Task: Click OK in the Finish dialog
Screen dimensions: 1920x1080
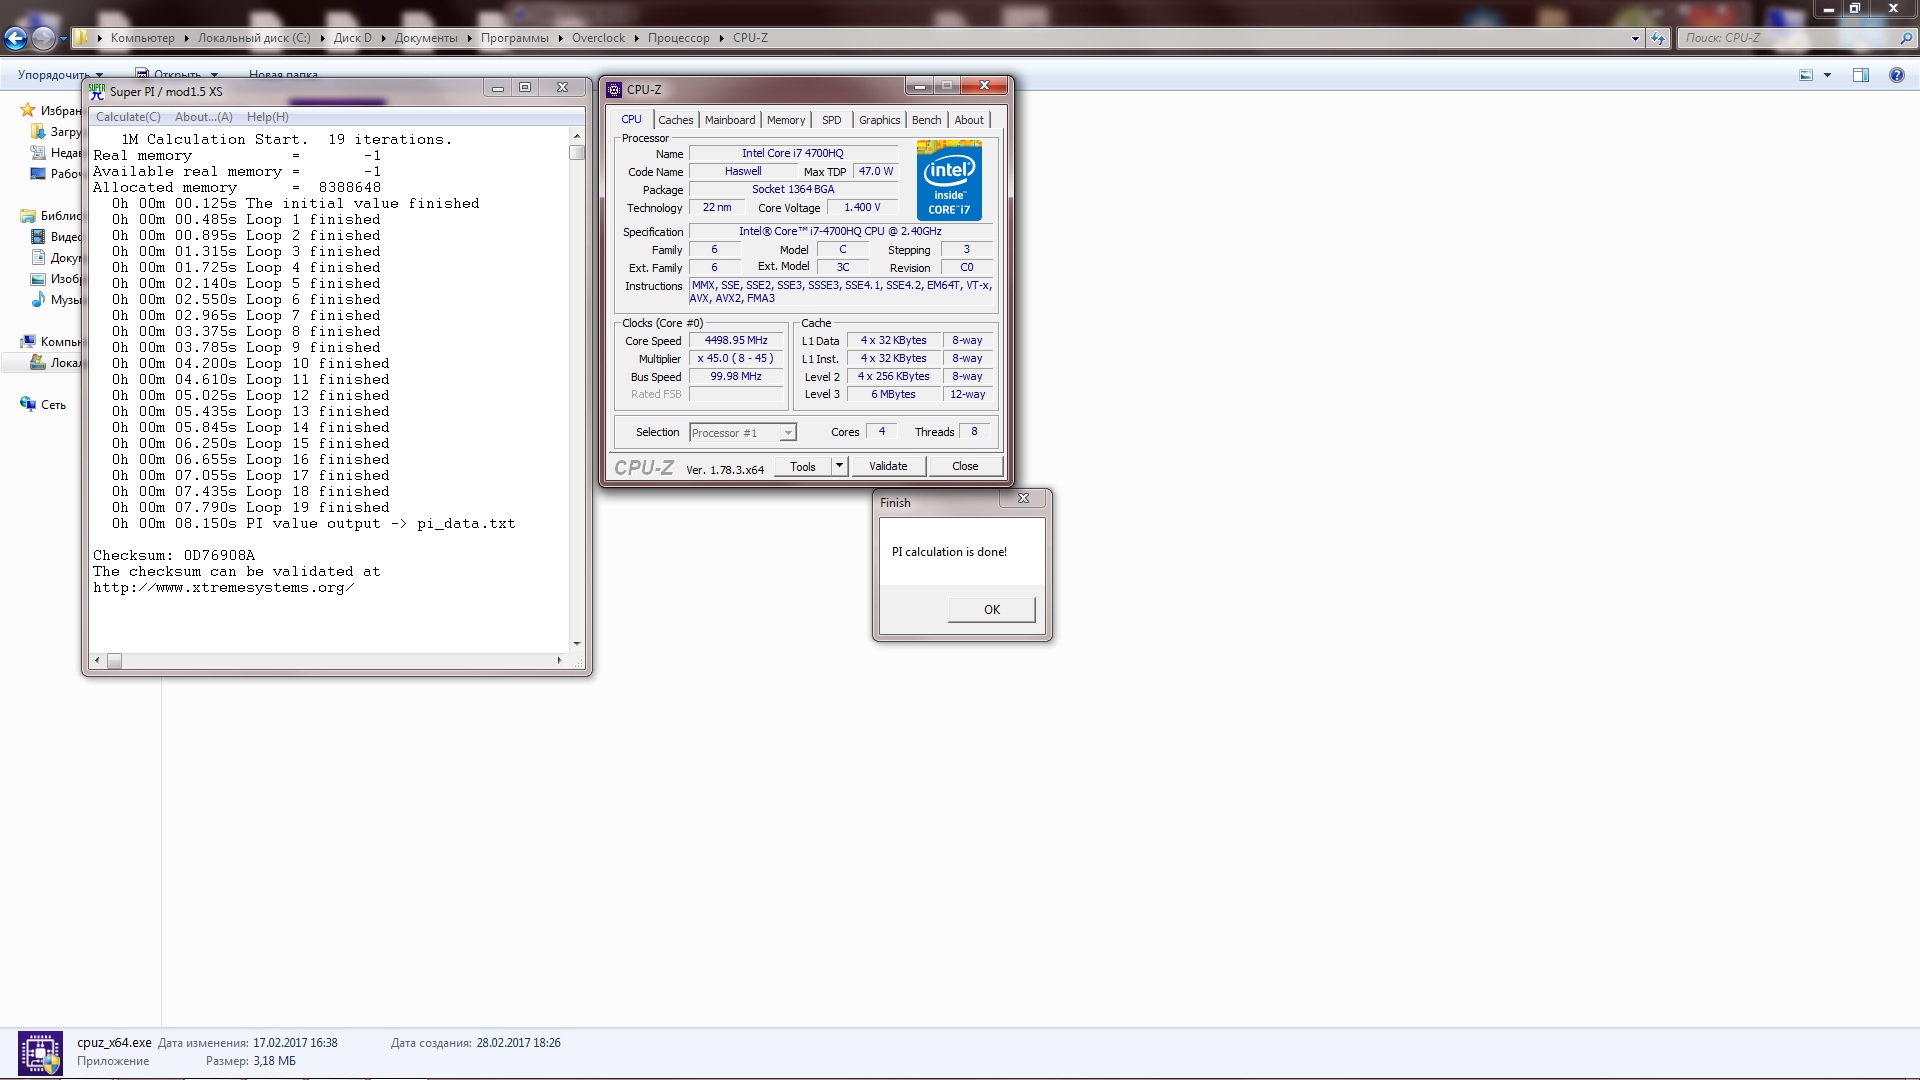Action: coord(992,609)
